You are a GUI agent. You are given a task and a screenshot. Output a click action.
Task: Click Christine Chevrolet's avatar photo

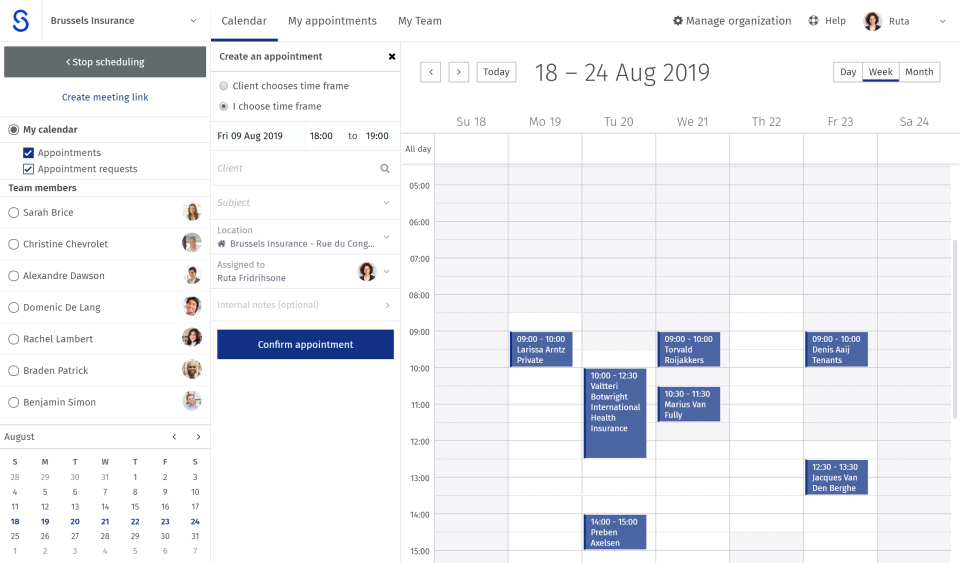(x=192, y=243)
